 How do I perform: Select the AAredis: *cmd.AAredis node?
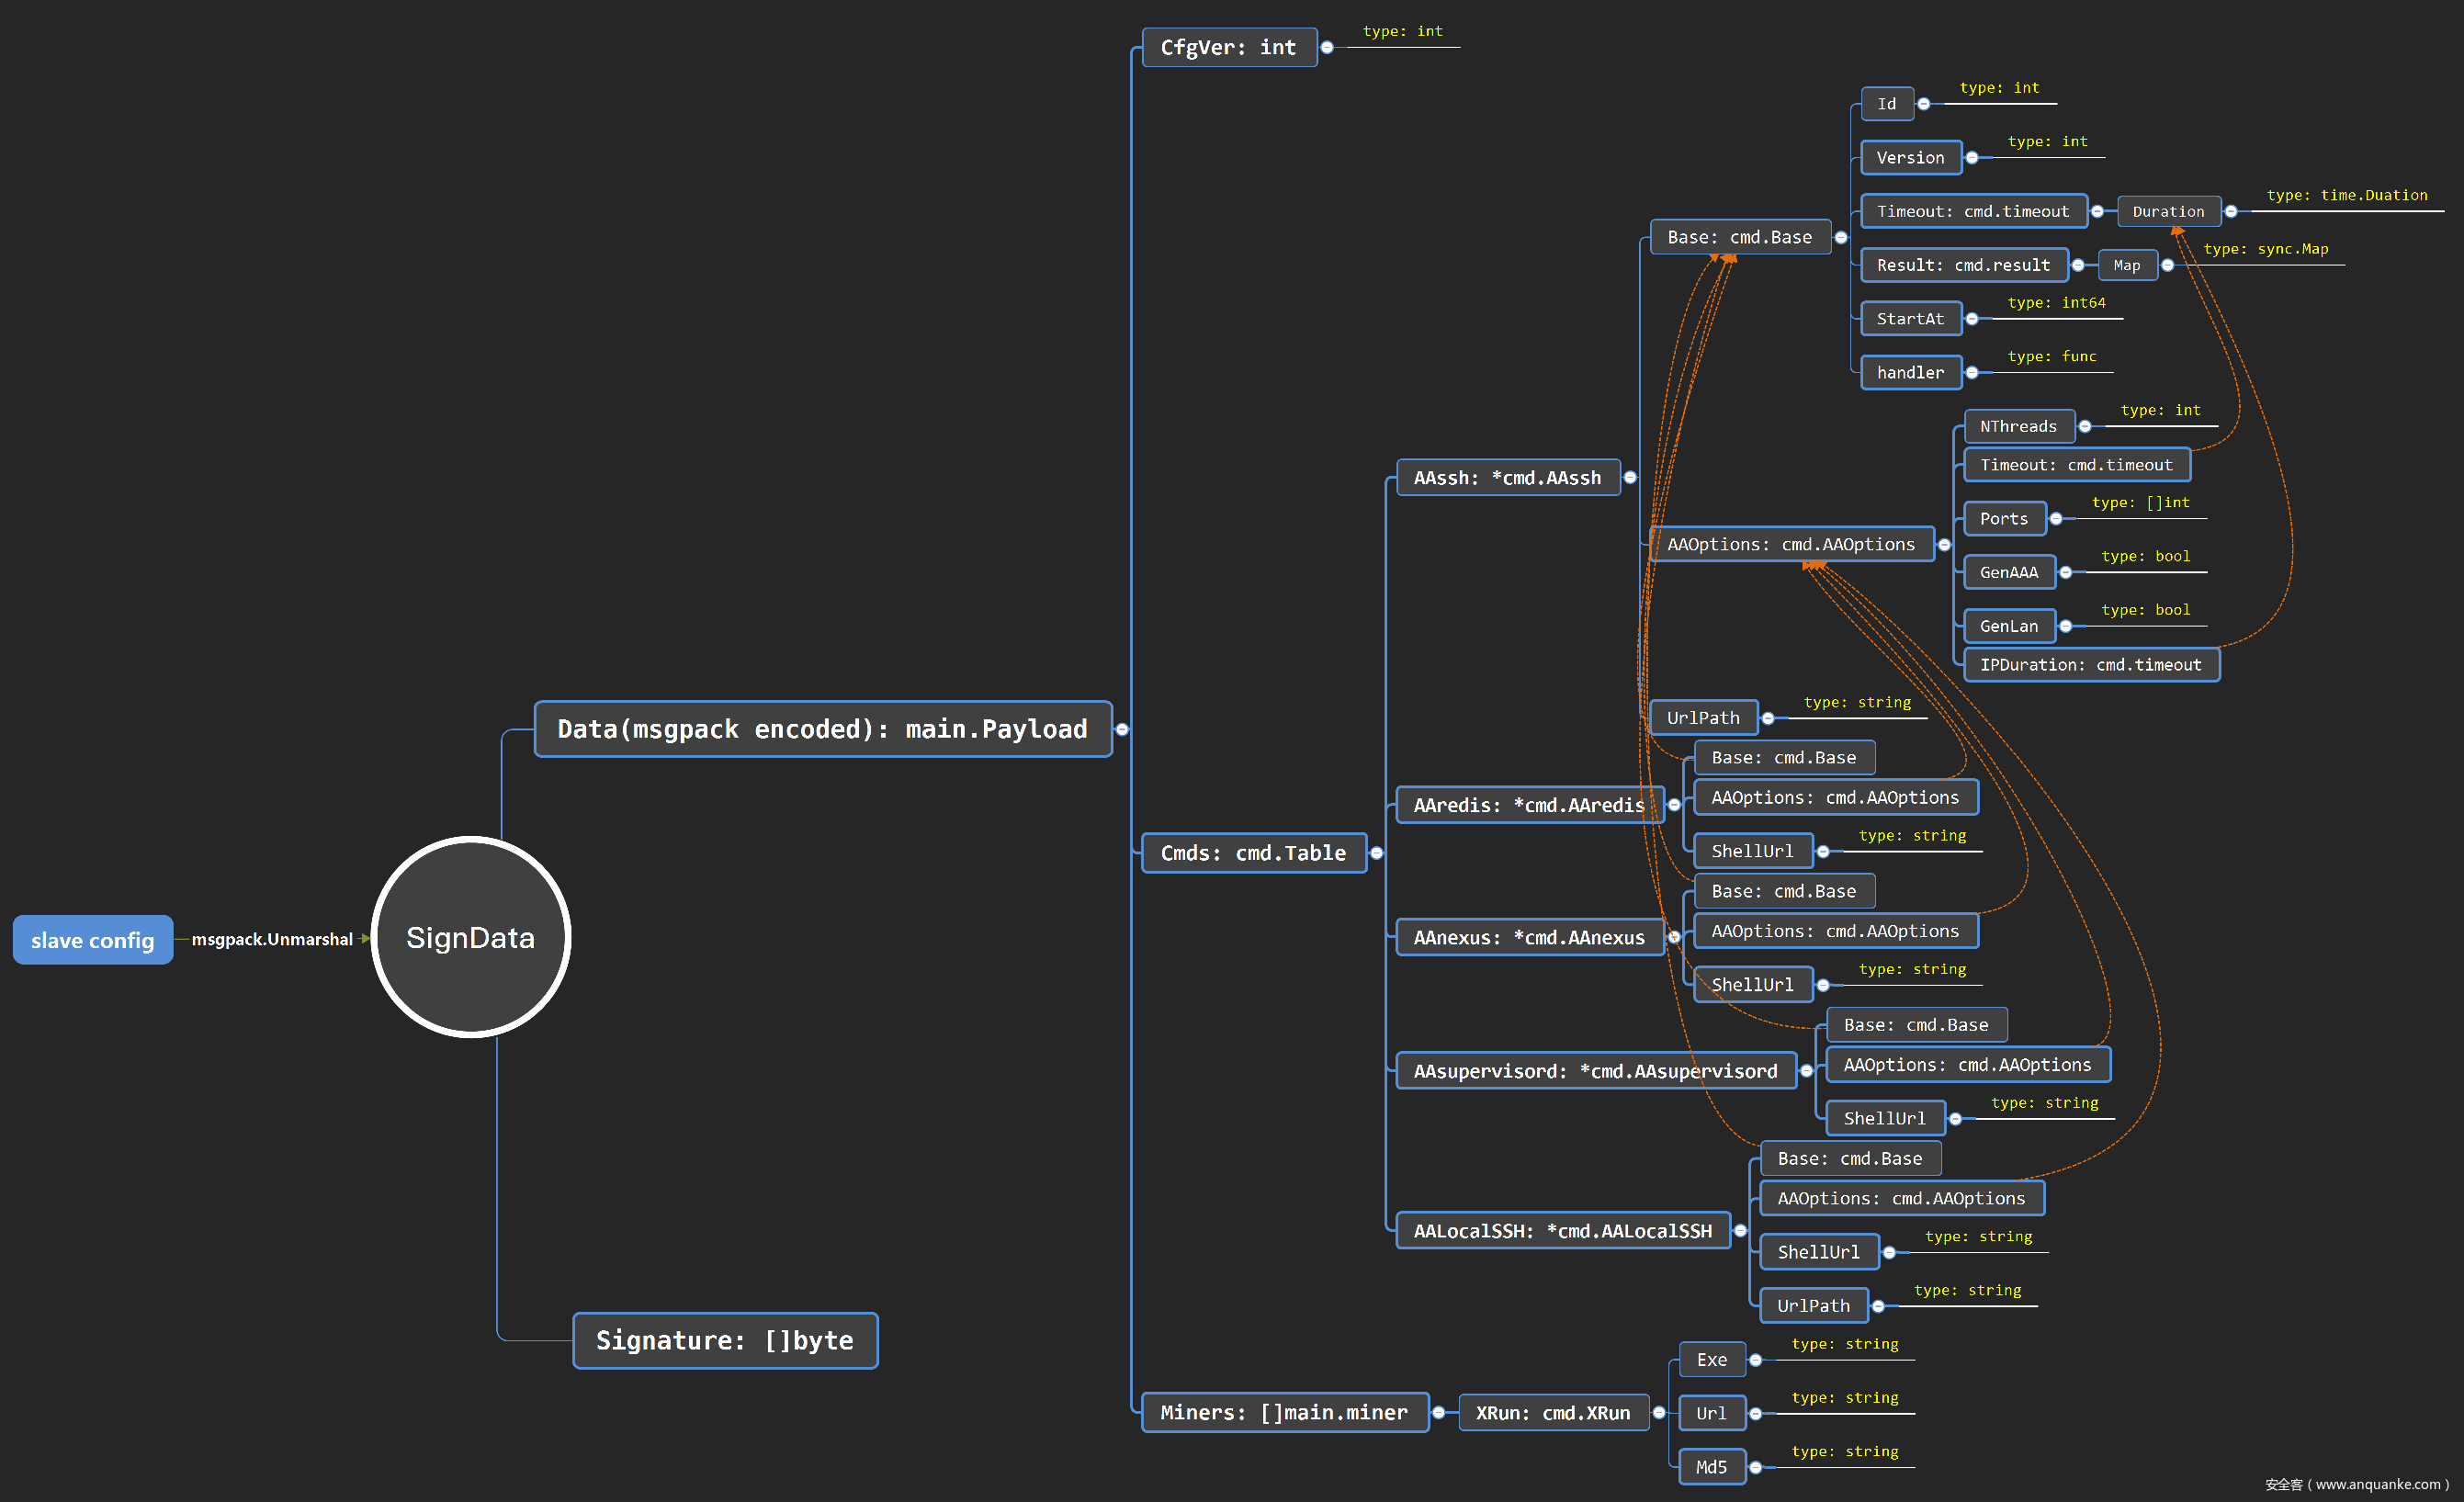coord(1528,805)
